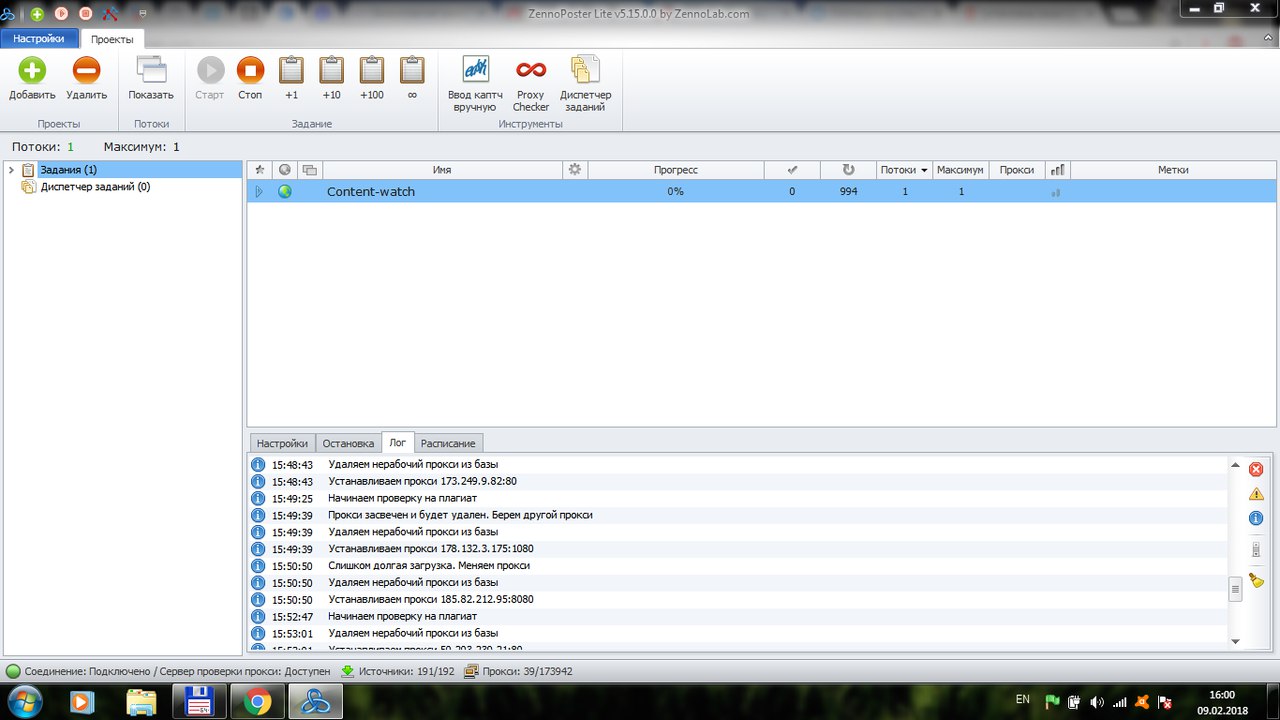Stop the task with the Стоп button
This screenshot has height=720, width=1280.
pyautogui.click(x=250, y=79)
